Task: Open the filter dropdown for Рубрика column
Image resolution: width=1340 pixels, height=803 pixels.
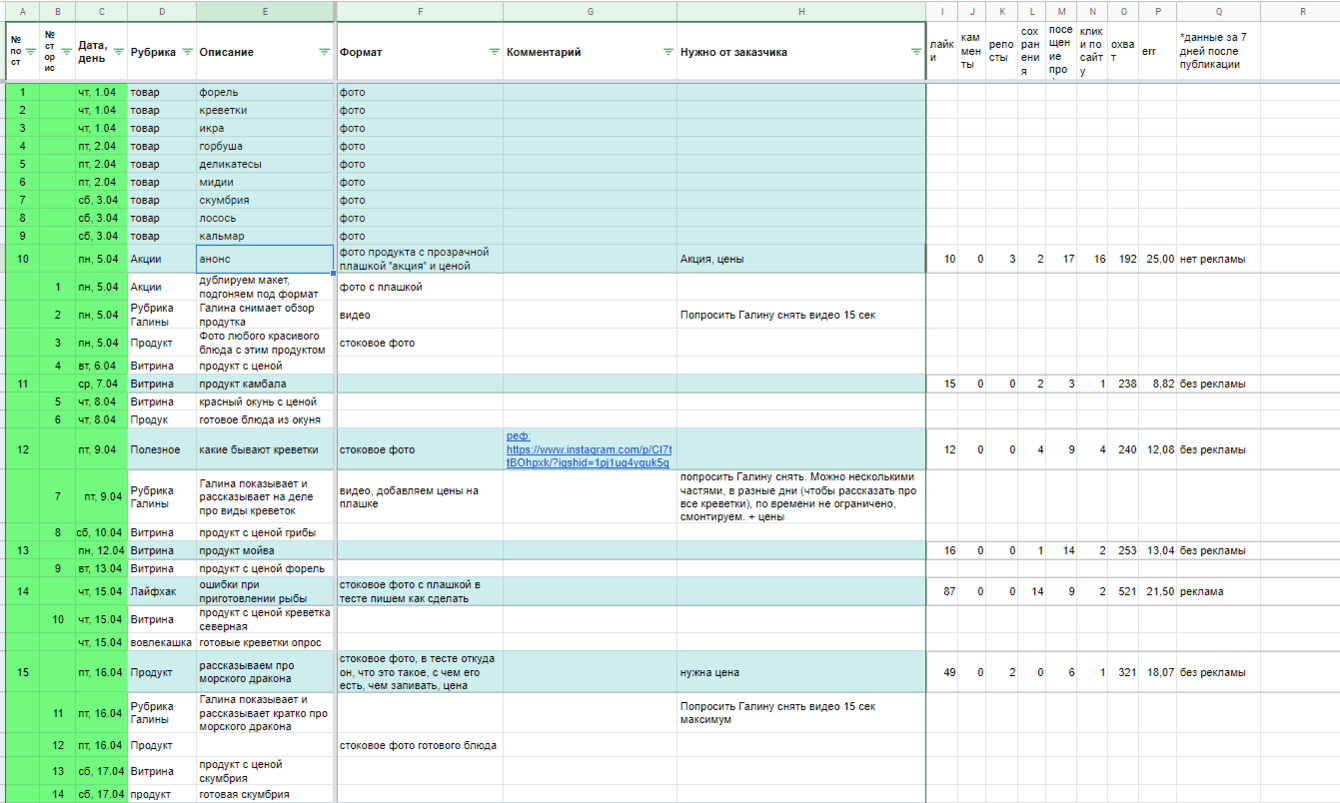Action: 188,52
